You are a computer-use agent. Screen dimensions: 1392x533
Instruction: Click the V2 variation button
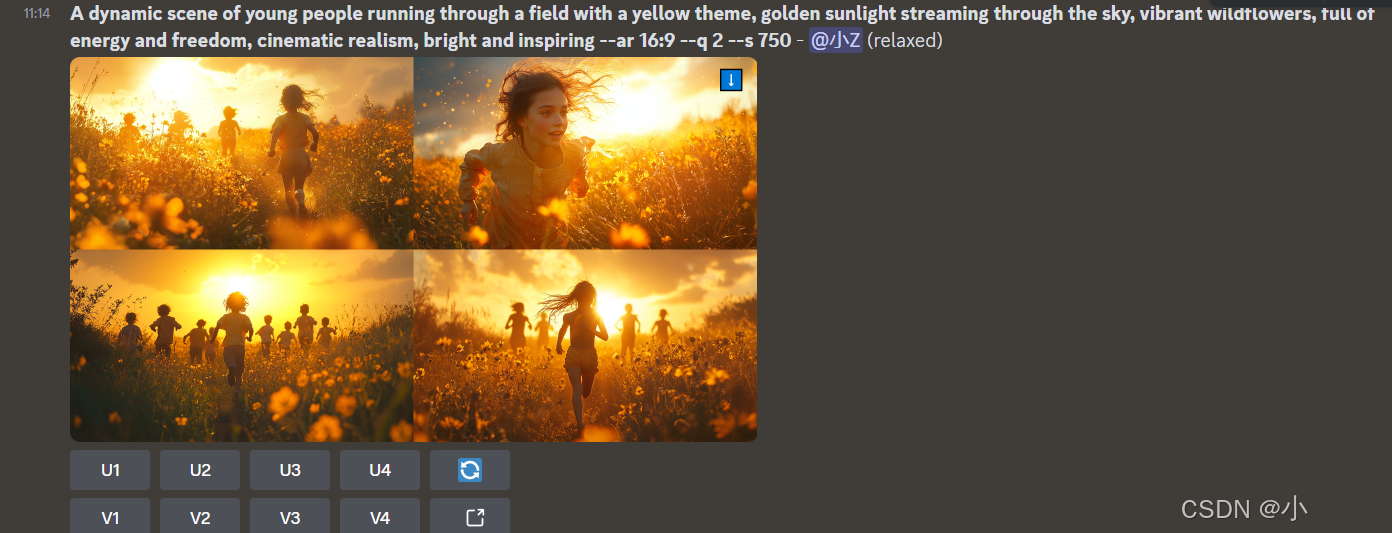click(200, 517)
